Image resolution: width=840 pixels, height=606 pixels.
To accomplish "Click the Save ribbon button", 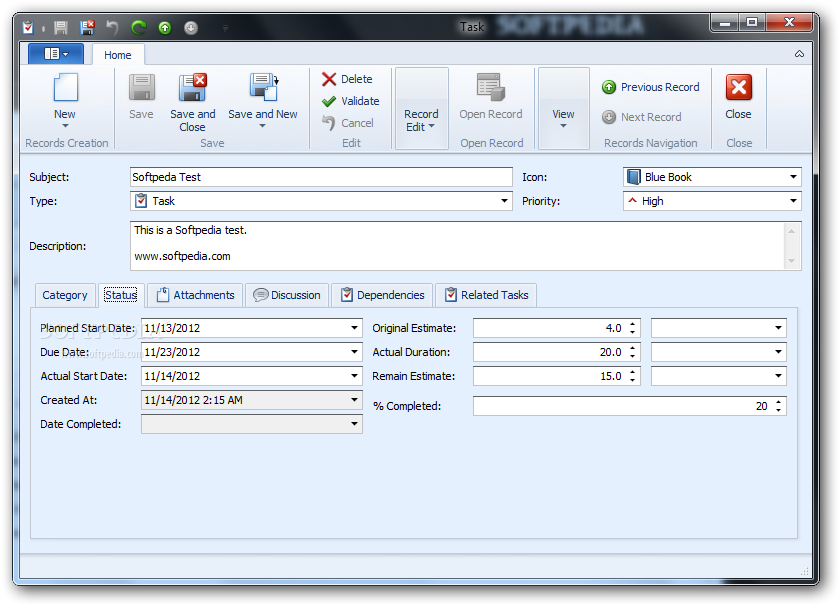I will coord(141,96).
